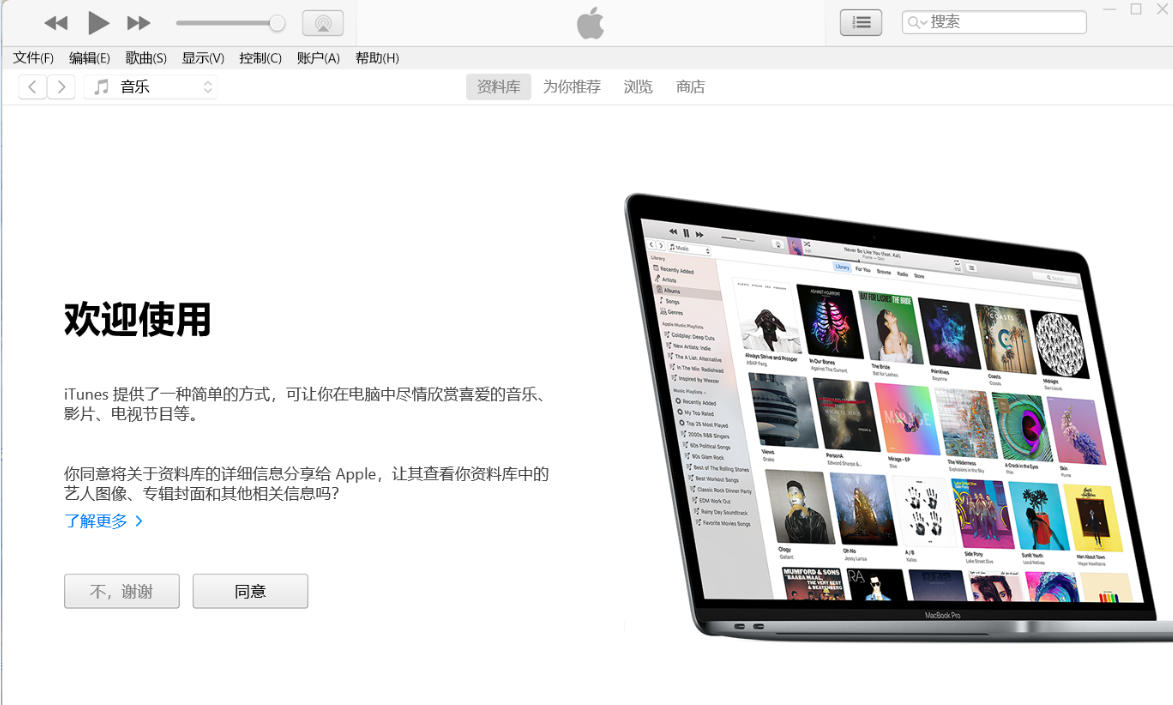Open the 控制(C) menu
1173x705 pixels.
tap(260, 57)
